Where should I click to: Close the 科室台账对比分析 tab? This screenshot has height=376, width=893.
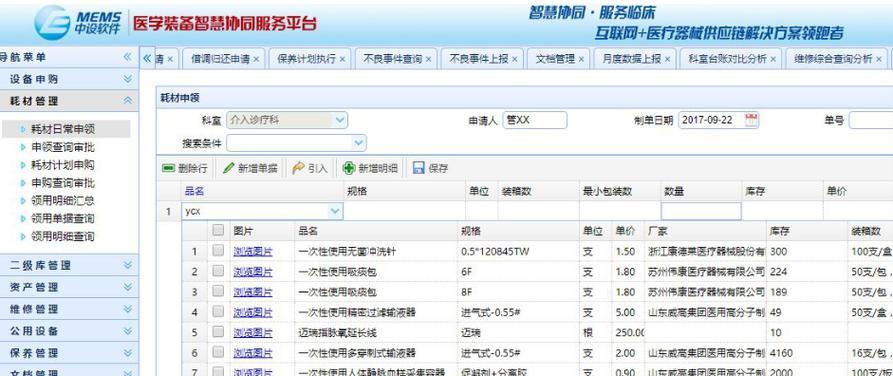pyautogui.click(x=773, y=59)
